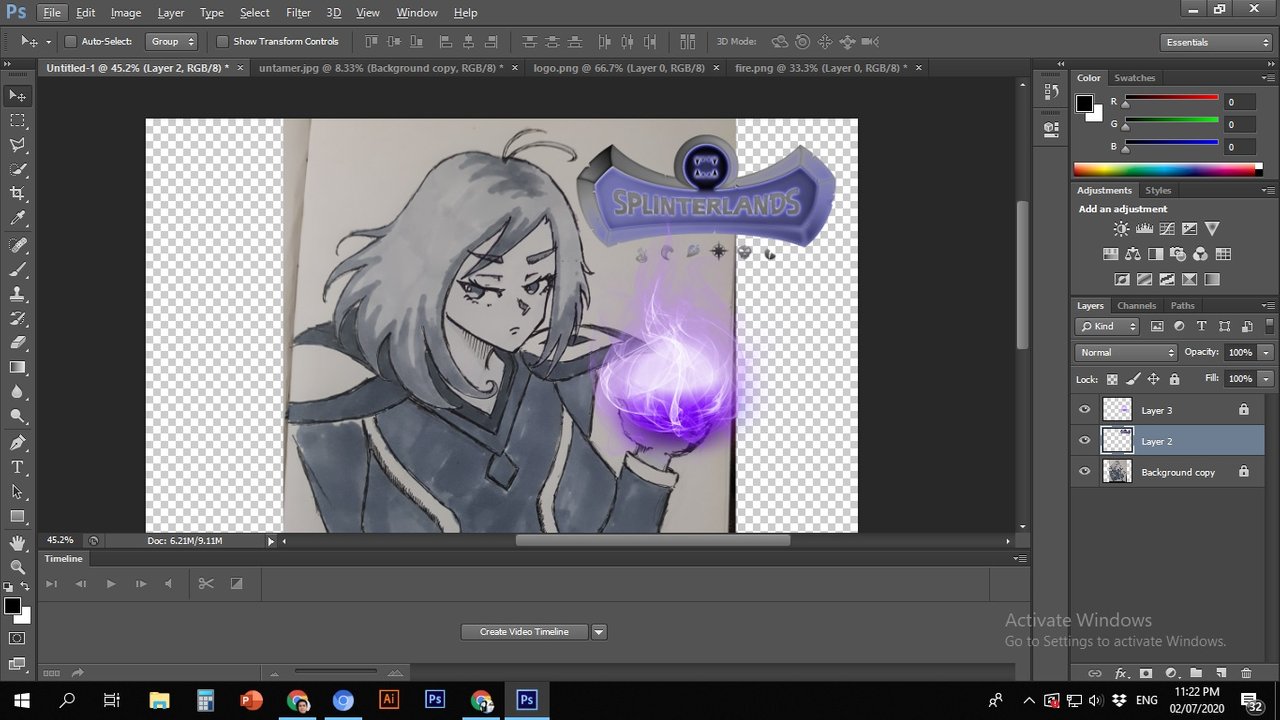The height and width of the screenshot is (720, 1280).
Task: Toggle lock all padlock icon
Action: click(1174, 379)
